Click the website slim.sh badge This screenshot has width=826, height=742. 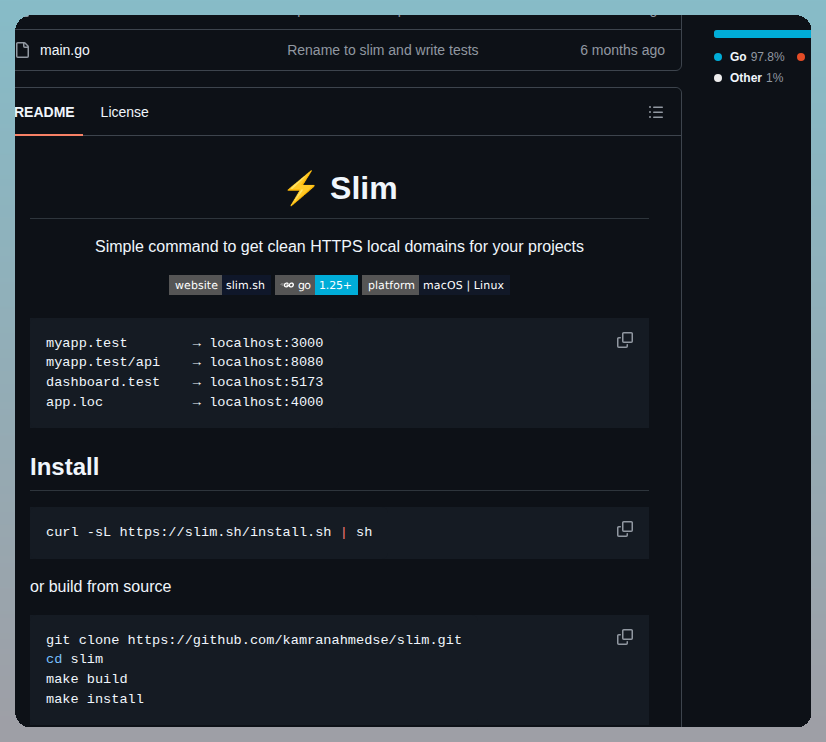point(220,285)
